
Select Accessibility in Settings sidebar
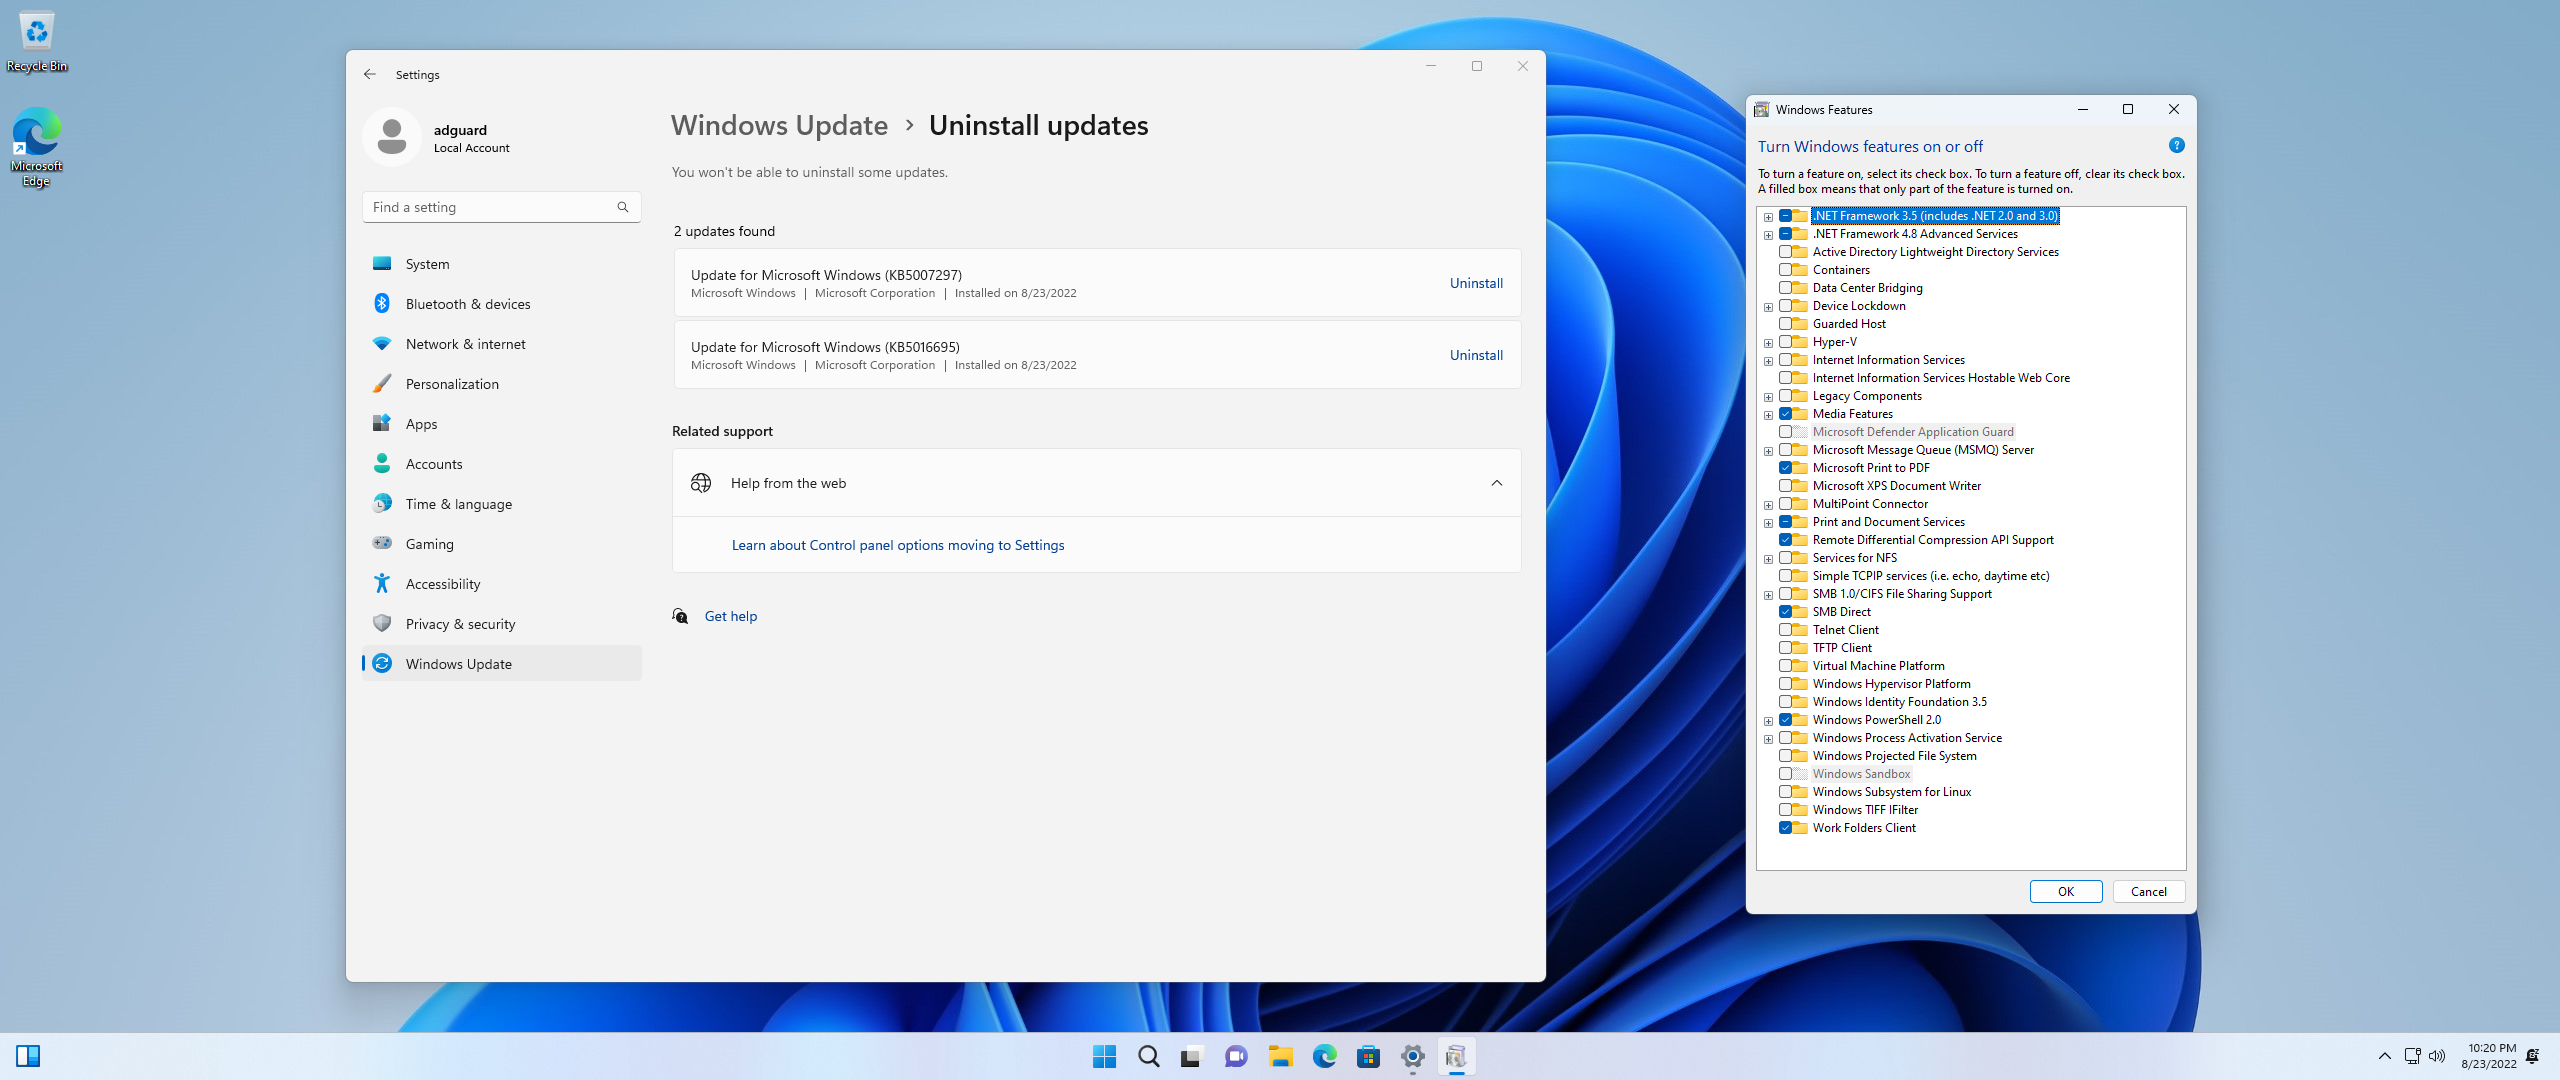pyautogui.click(x=502, y=584)
